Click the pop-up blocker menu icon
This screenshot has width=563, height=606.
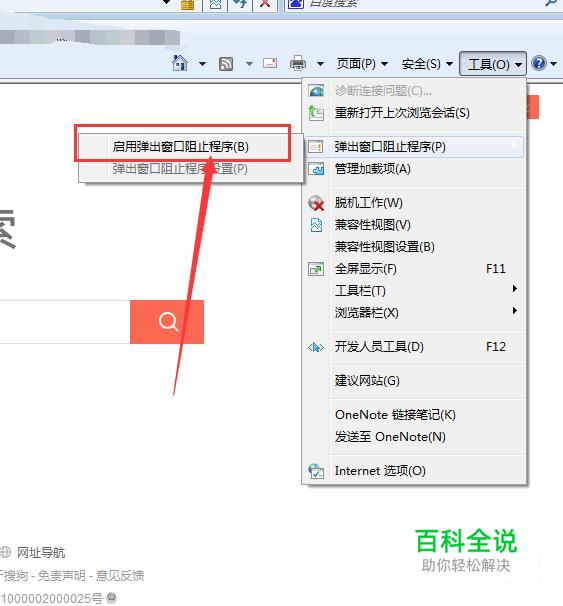[316, 147]
